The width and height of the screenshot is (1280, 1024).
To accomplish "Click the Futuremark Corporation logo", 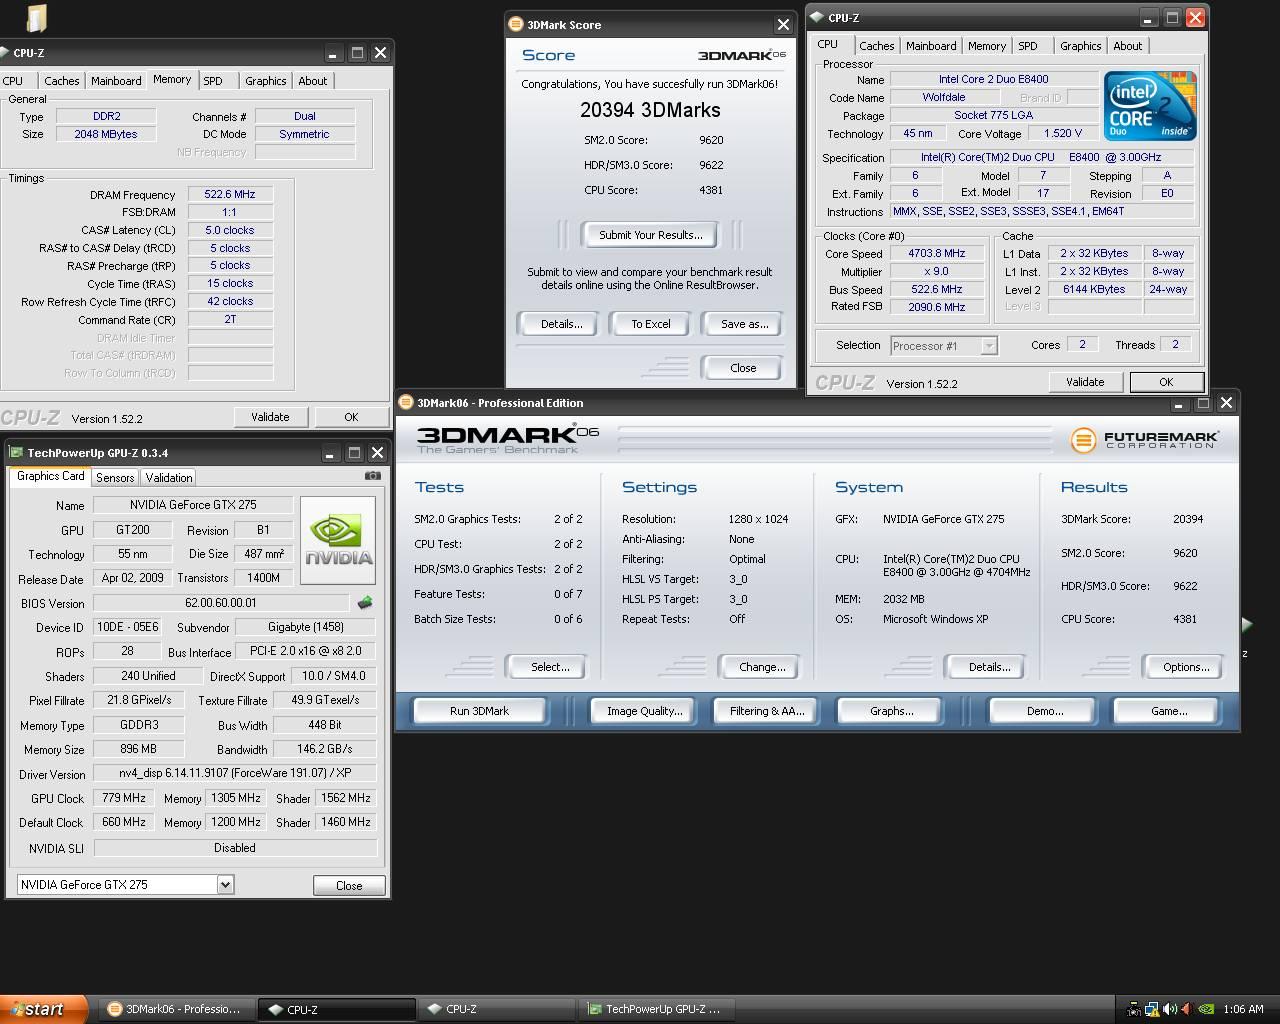I will click(x=1145, y=440).
